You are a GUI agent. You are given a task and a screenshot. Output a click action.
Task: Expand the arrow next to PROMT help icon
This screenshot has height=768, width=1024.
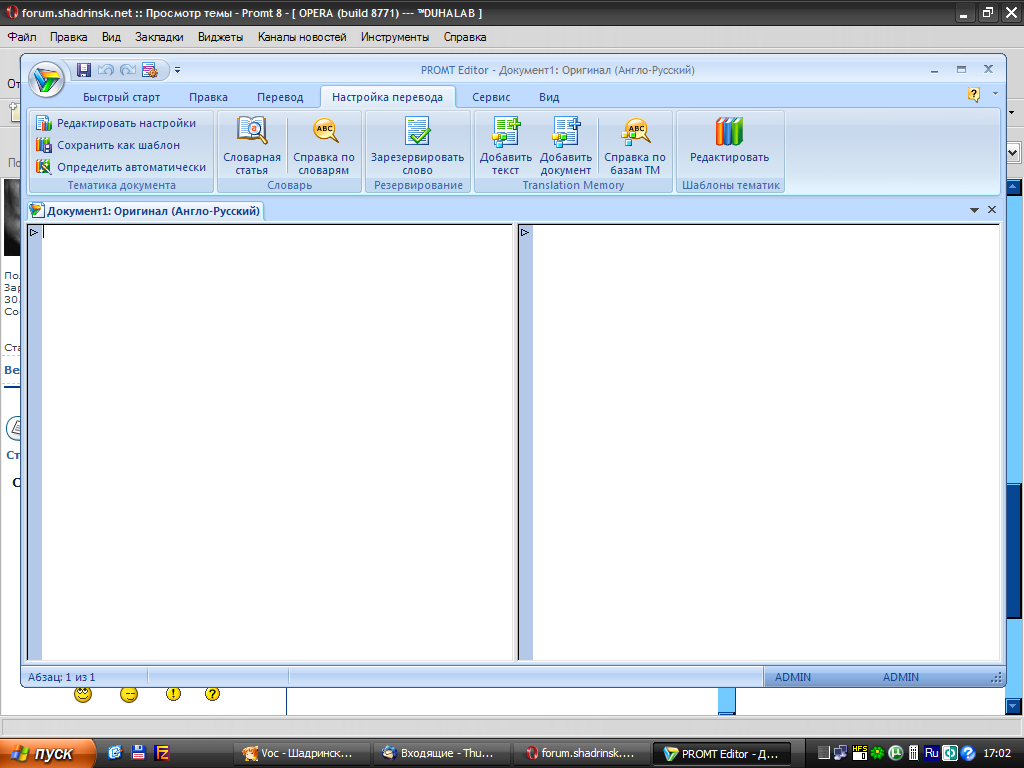coord(995,93)
